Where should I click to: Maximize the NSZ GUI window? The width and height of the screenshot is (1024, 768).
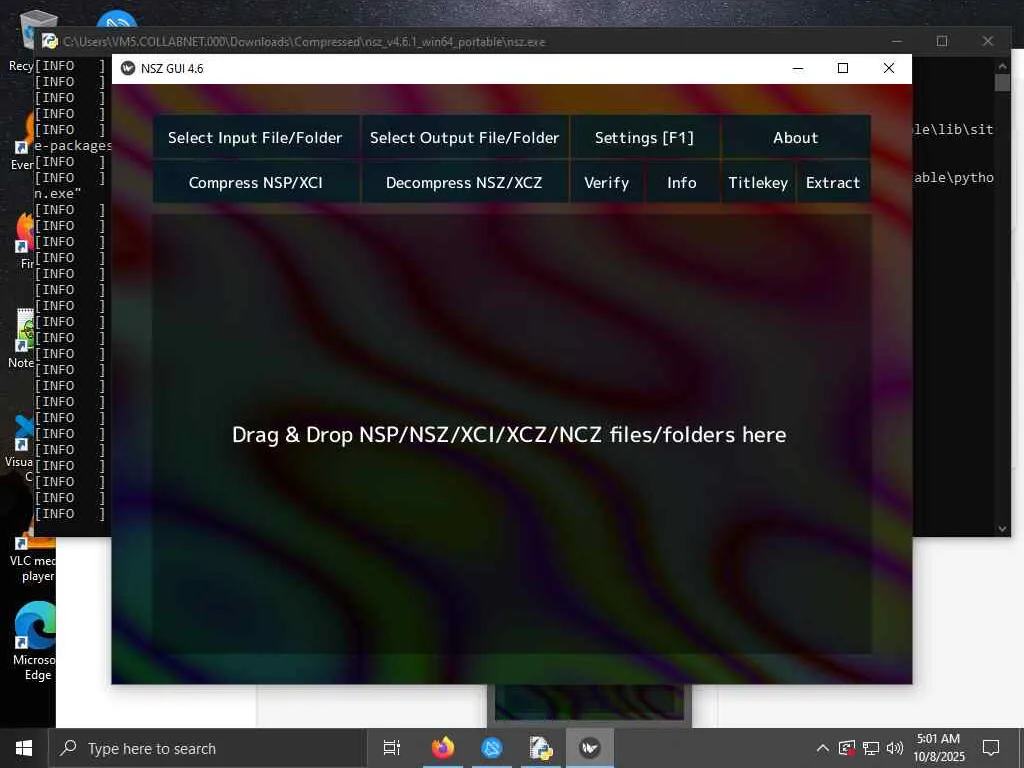[843, 68]
